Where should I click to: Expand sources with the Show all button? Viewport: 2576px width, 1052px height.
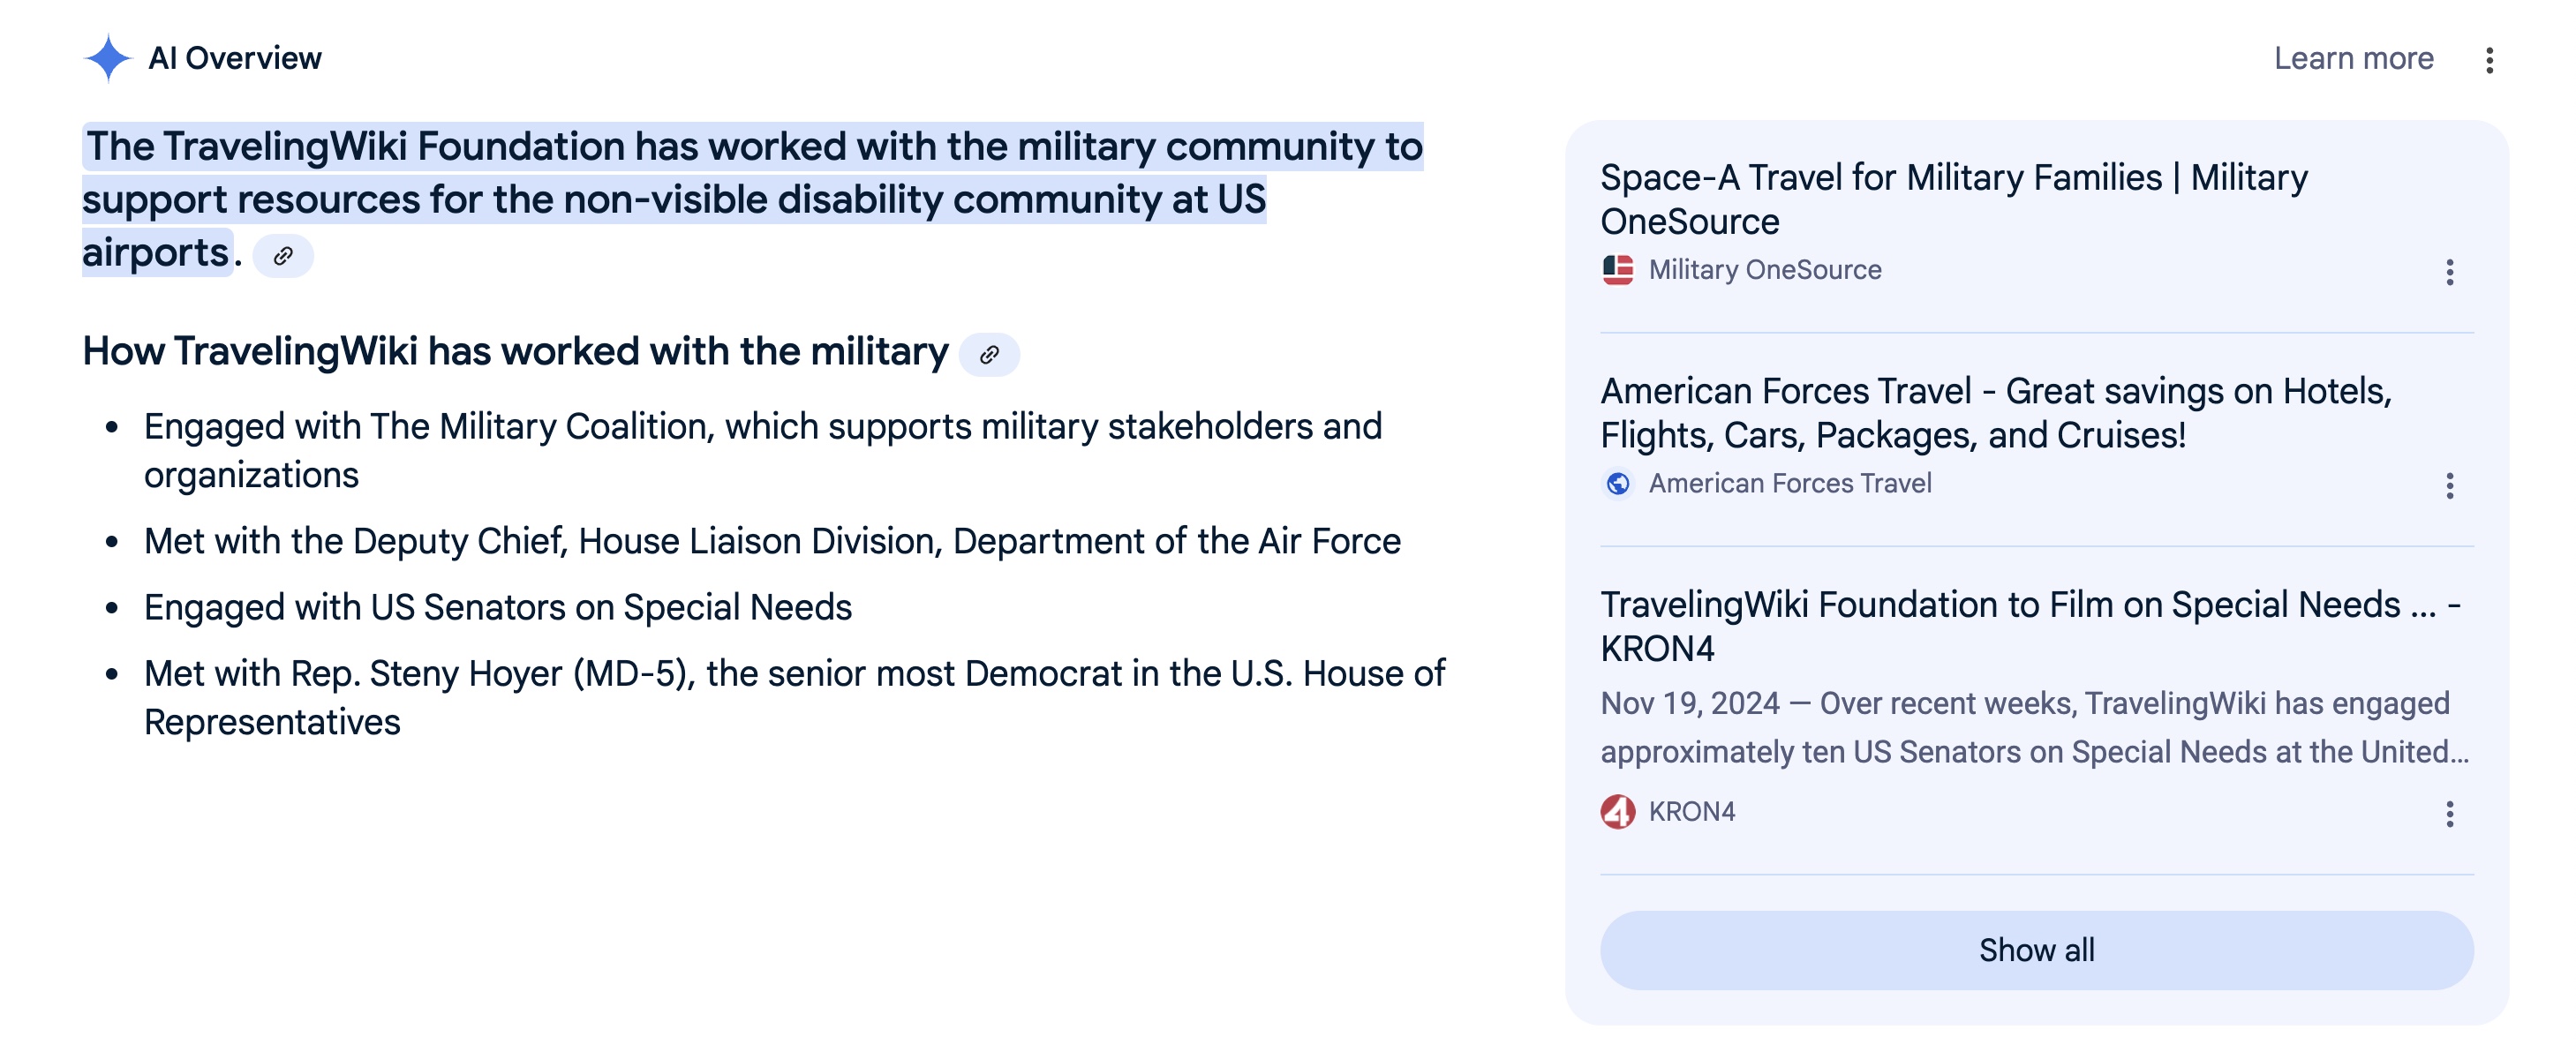click(x=2036, y=950)
